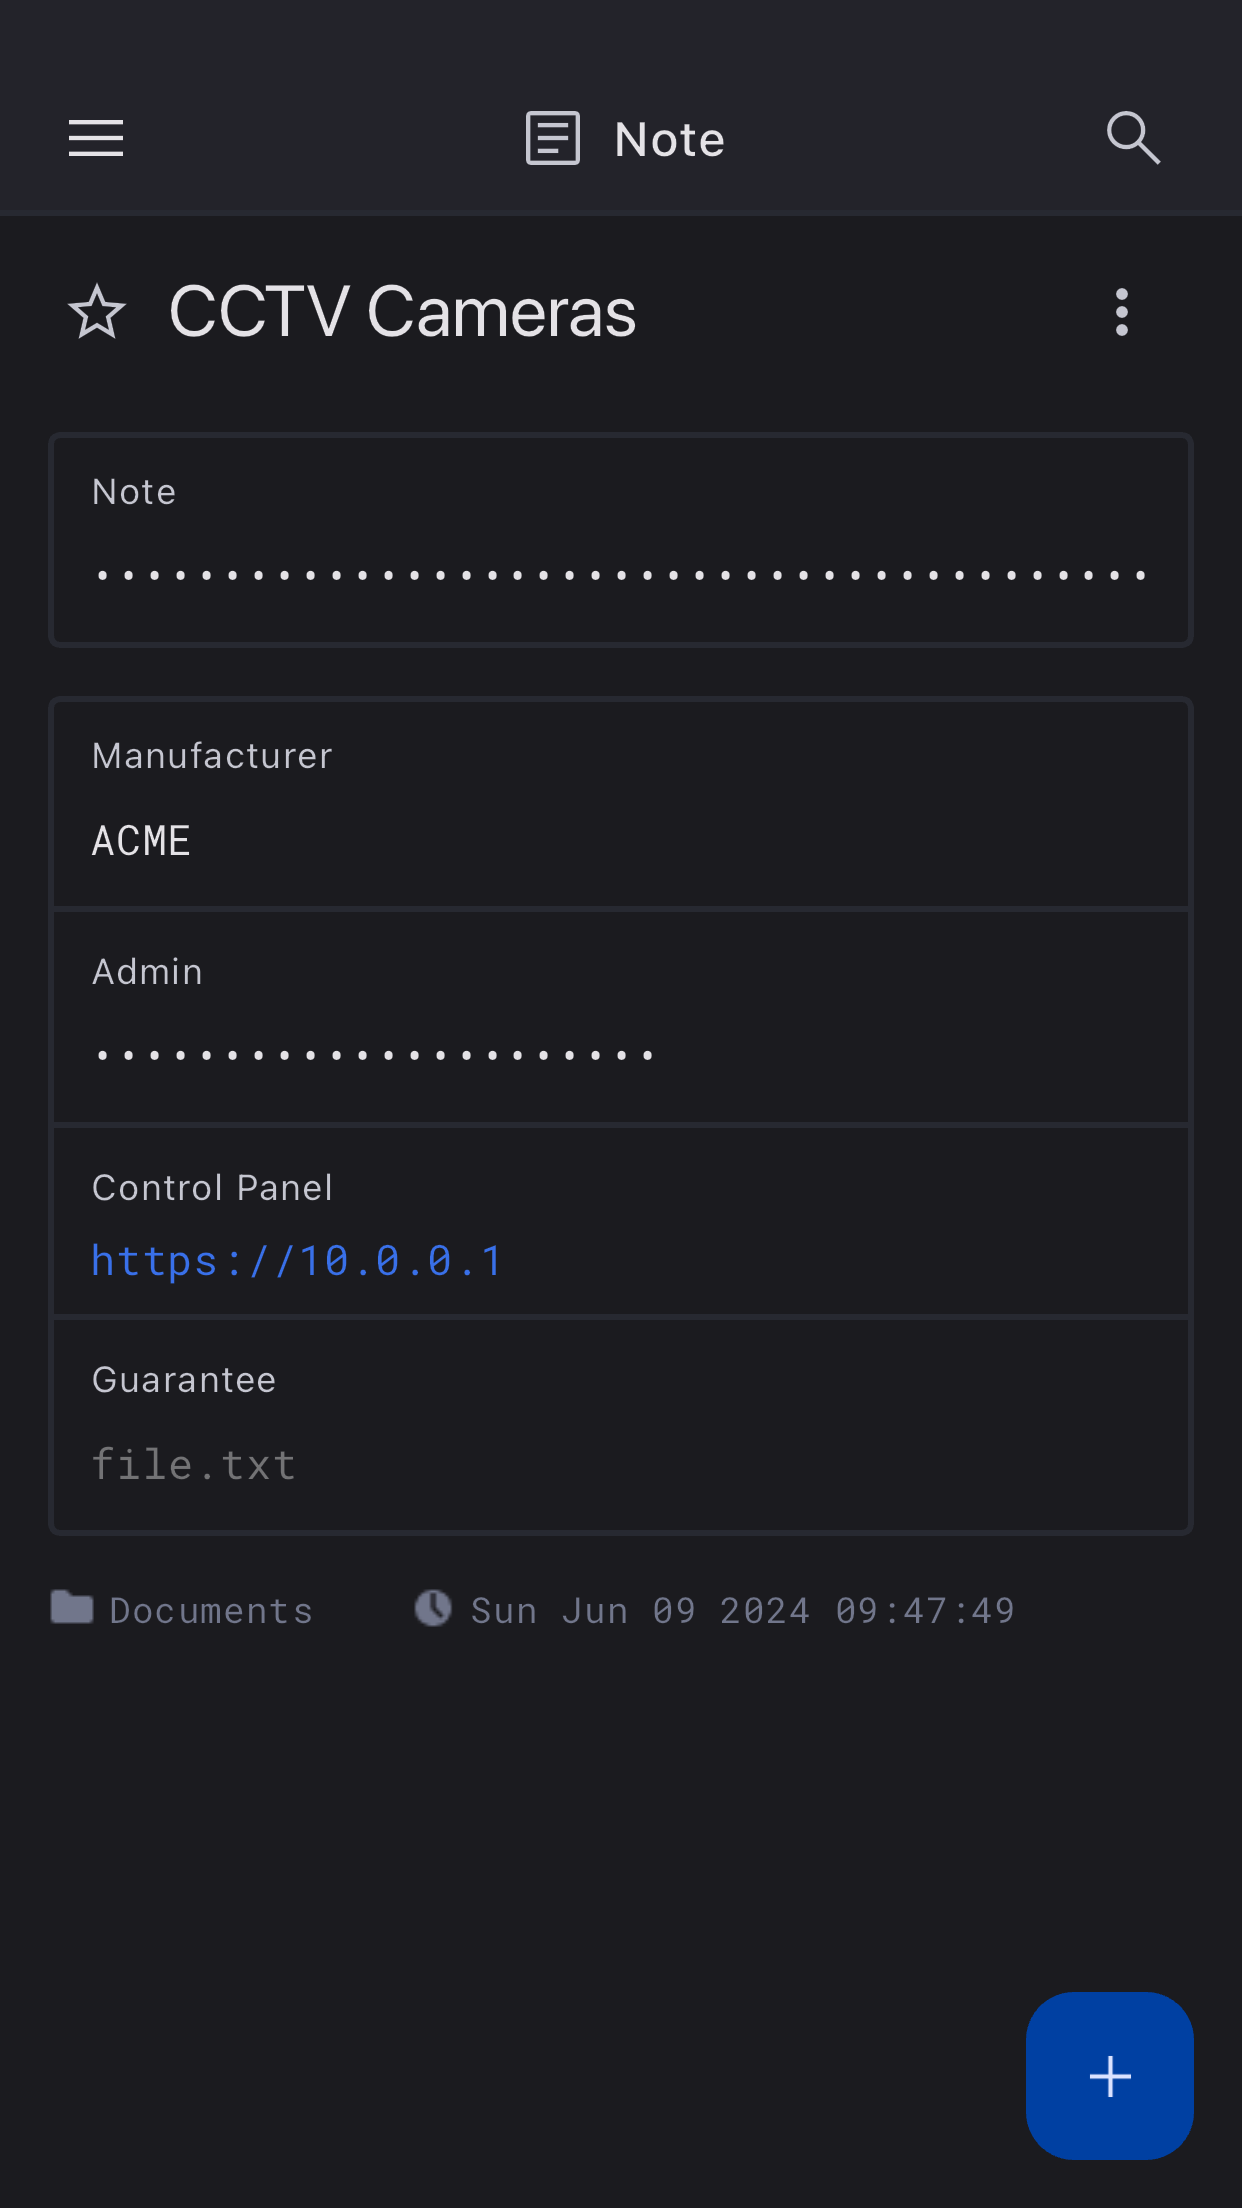Click the Guarantee field label
The image size is (1242, 2208).
point(184,1380)
